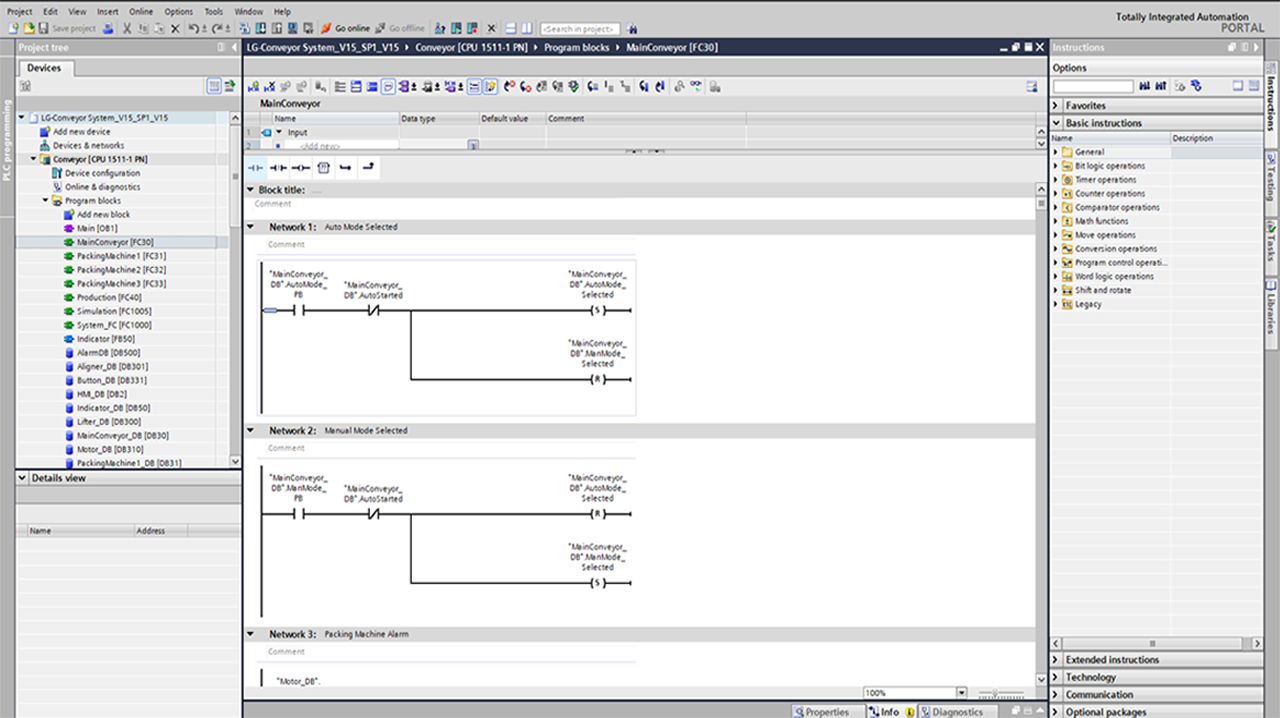Insert a normally open contact
The width and height of the screenshot is (1280, 718).
255,168
